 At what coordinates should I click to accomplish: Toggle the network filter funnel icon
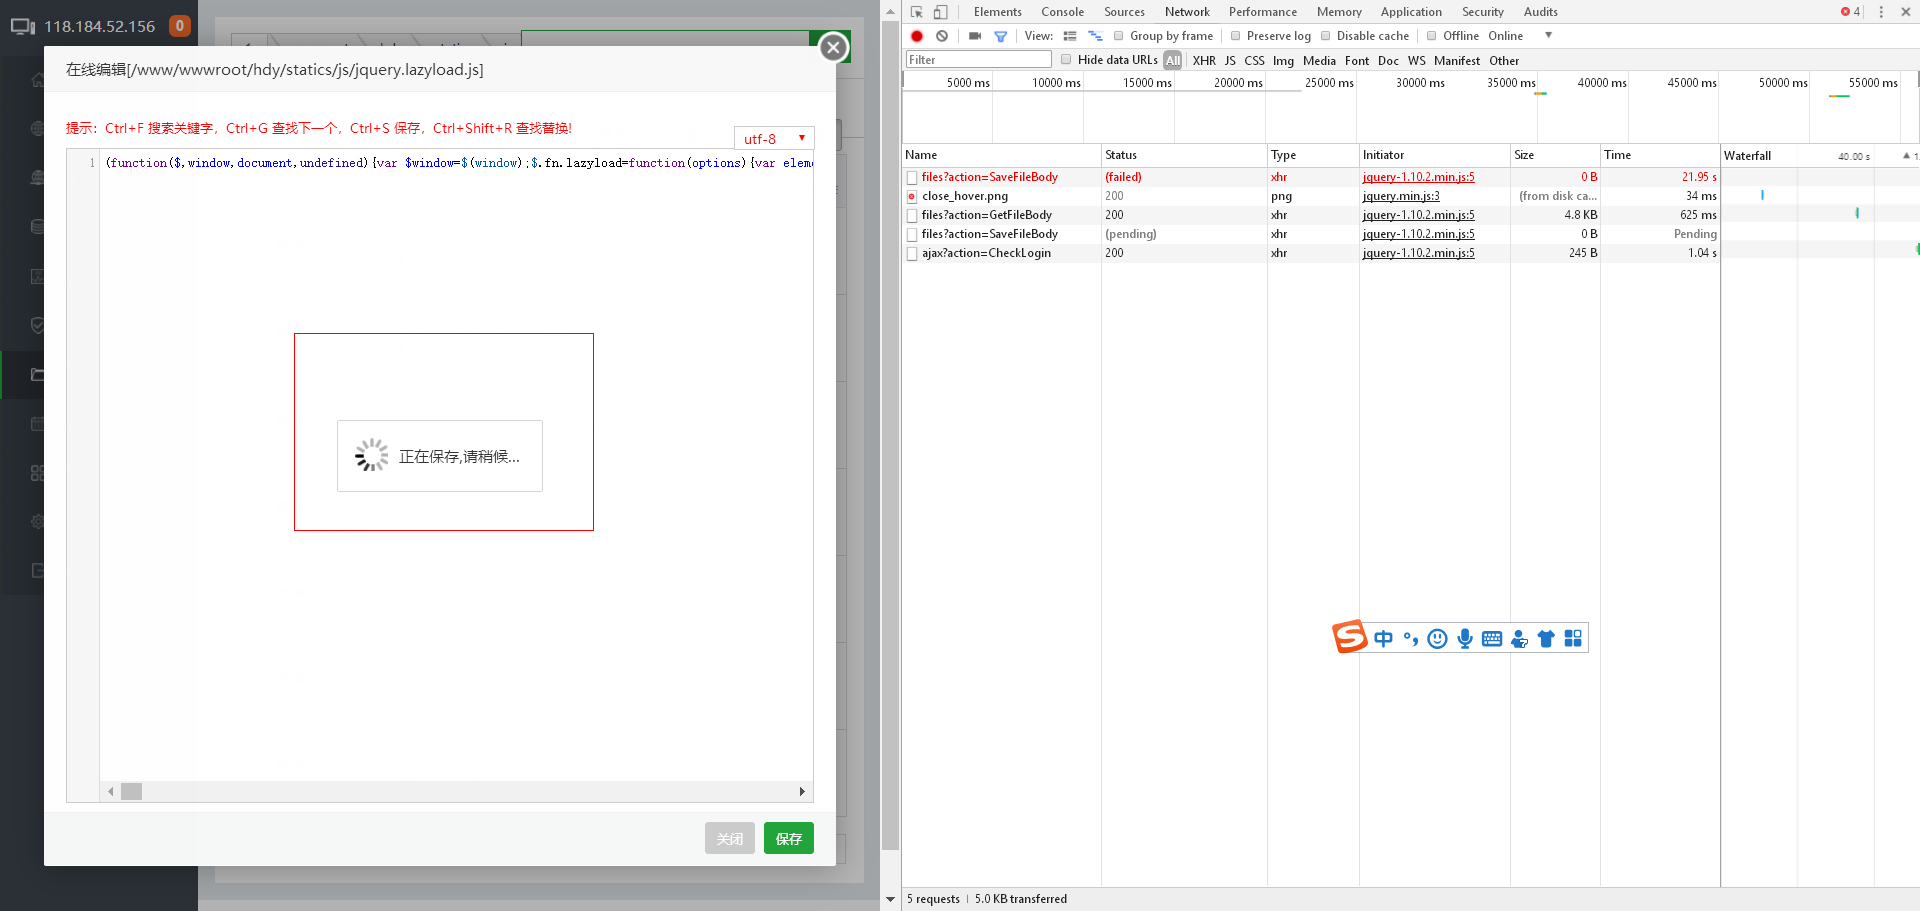[x=1000, y=36]
